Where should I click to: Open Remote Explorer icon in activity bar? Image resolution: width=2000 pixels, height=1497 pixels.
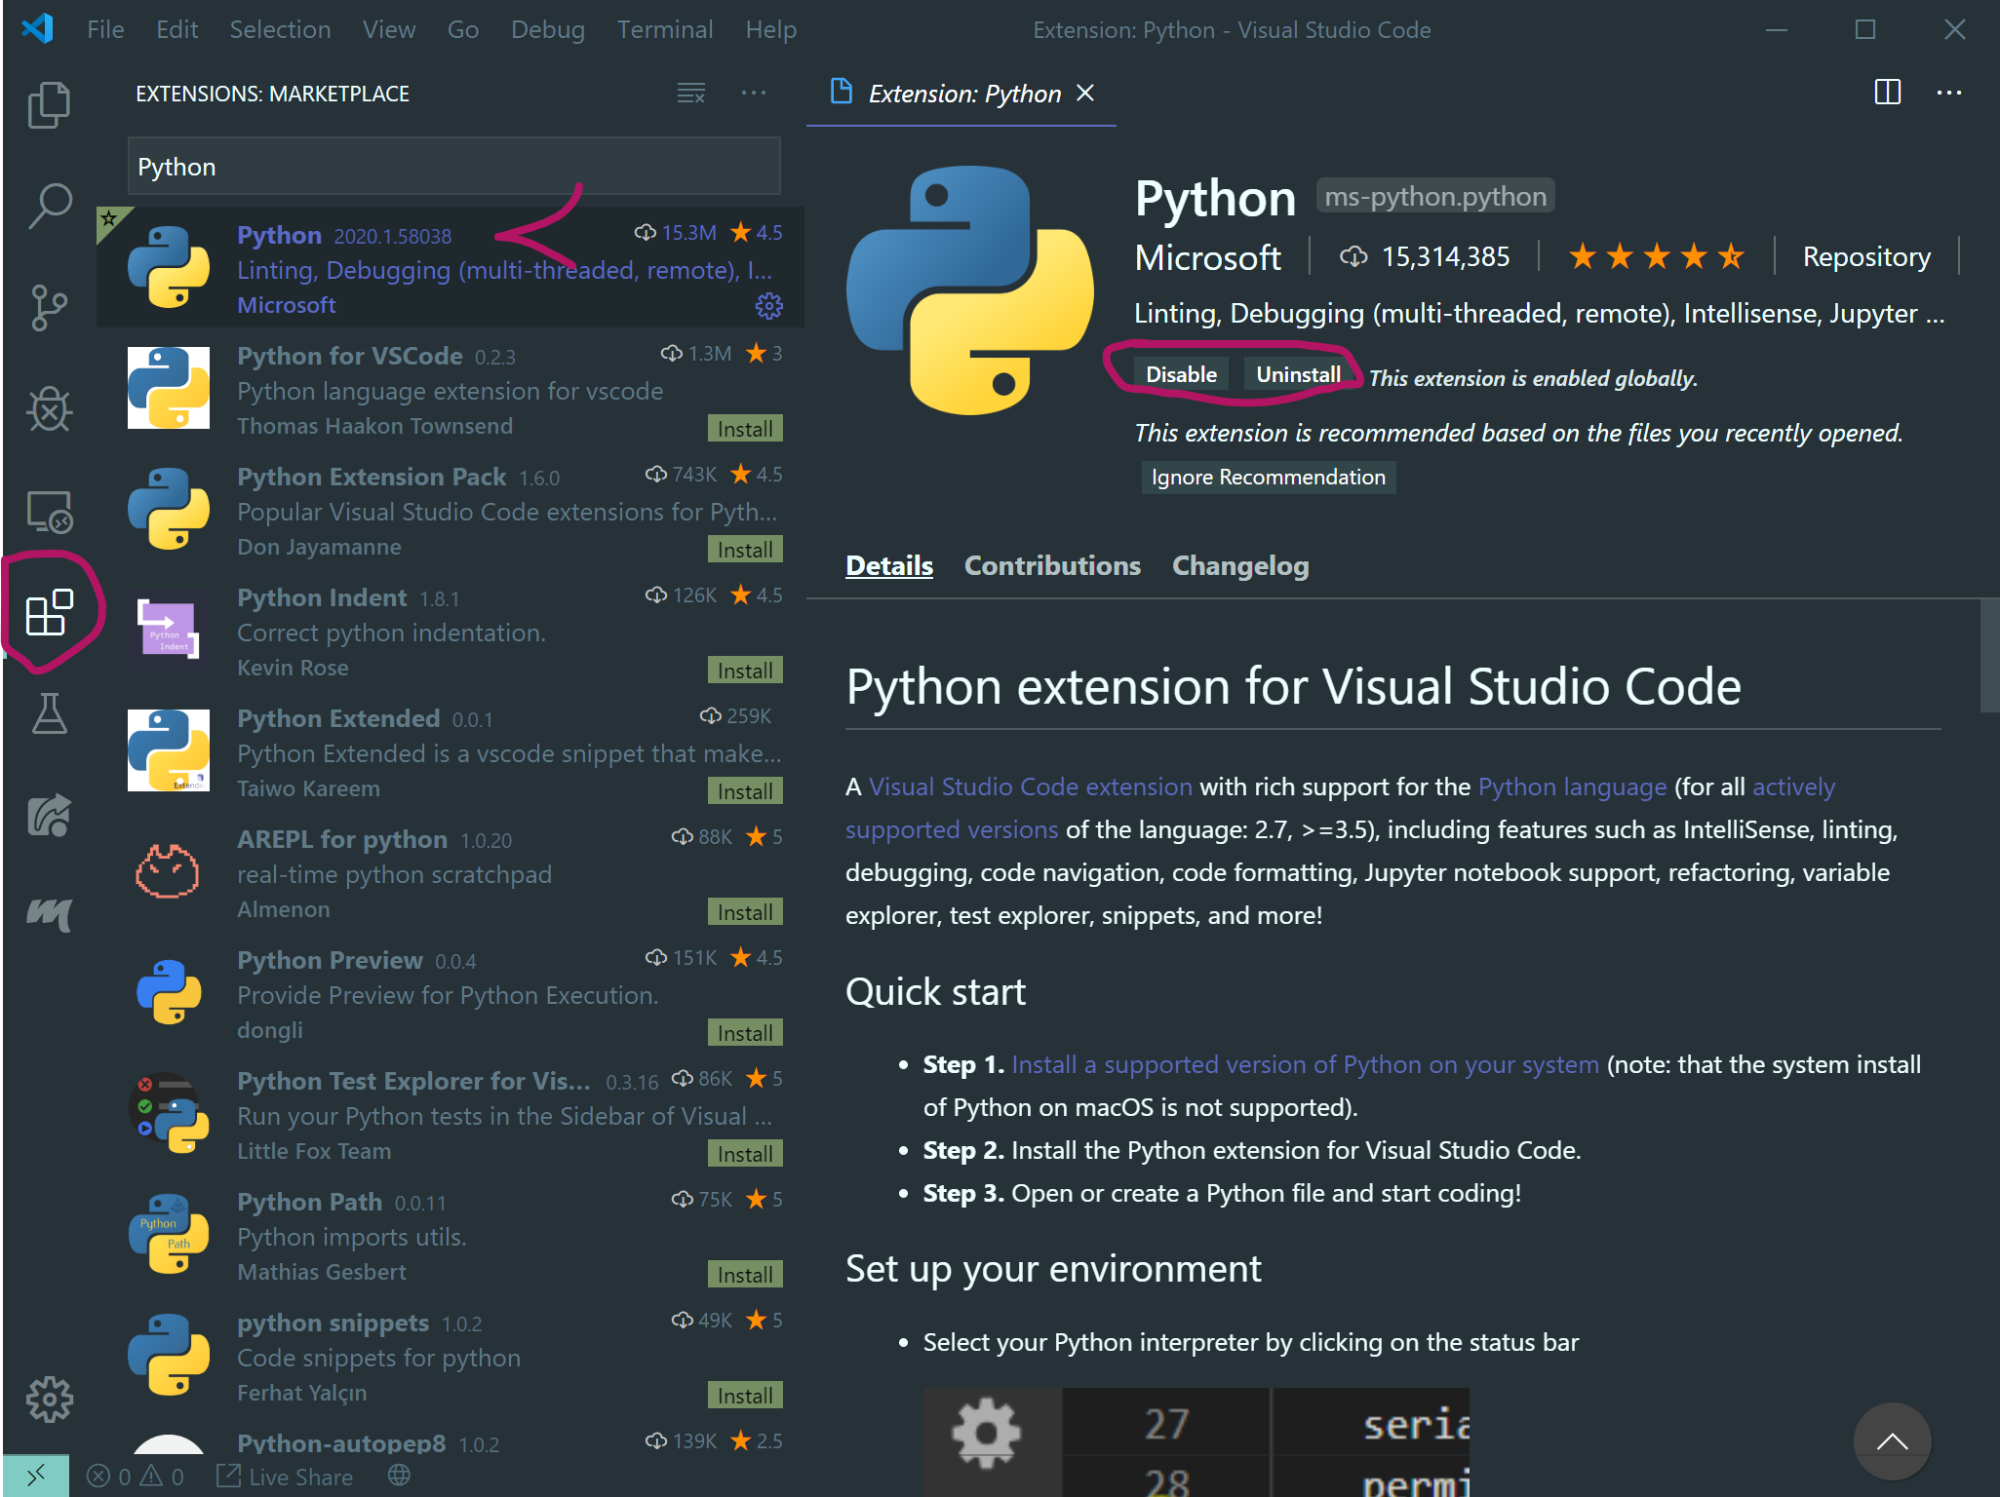pos(48,512)
